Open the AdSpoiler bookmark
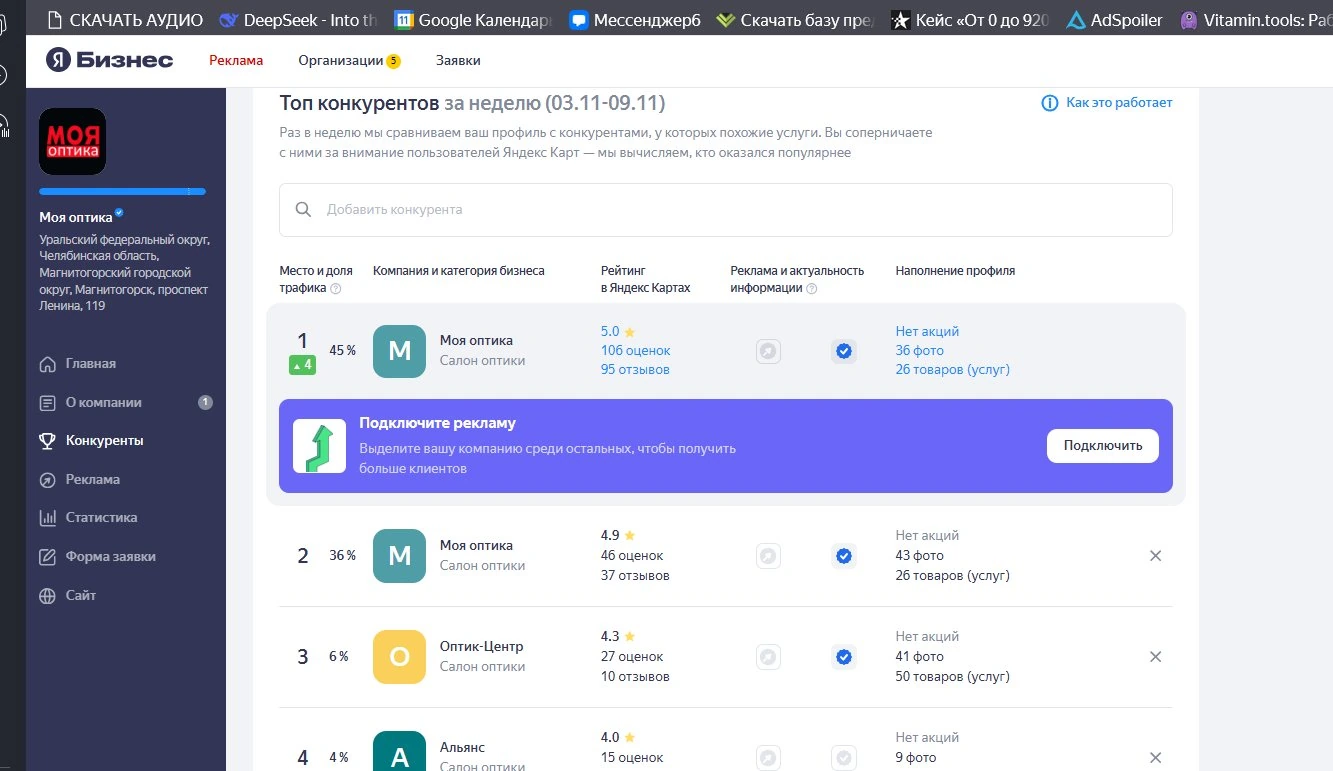 (1115, 19)
